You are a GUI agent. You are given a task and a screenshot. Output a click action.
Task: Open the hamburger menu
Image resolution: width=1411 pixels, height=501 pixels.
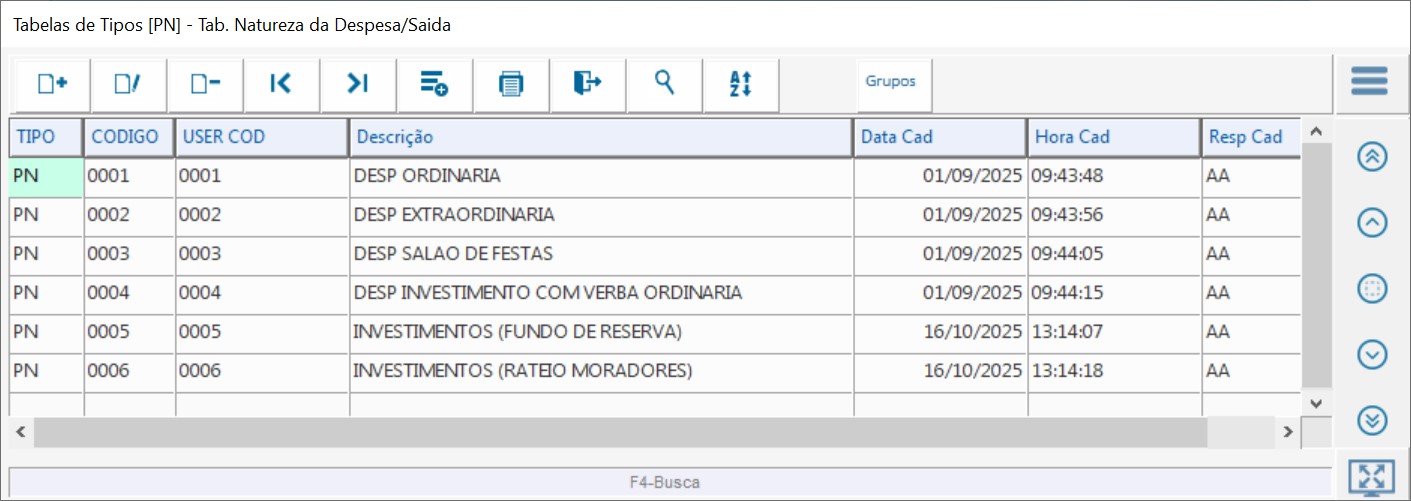coord(1369,81)
